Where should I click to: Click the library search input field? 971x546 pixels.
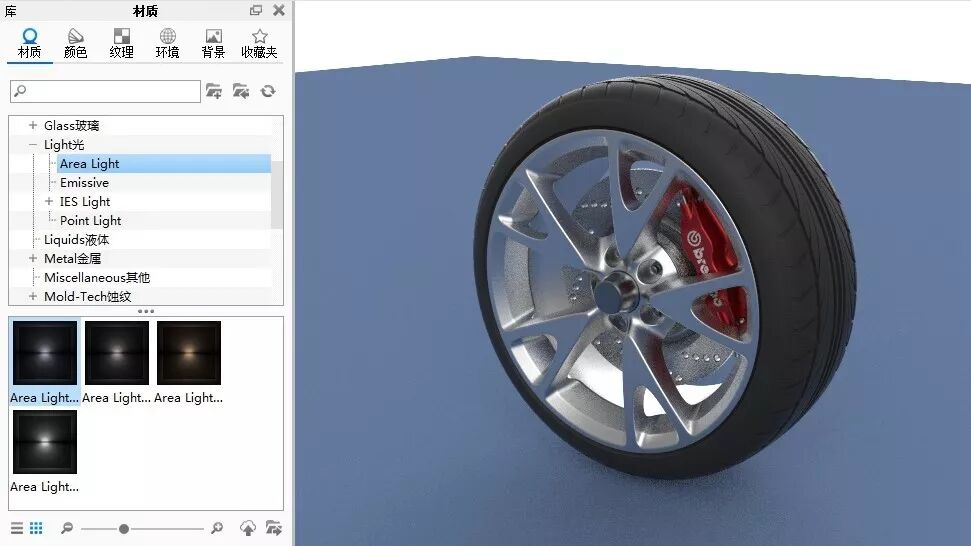[x=105, y=92]
